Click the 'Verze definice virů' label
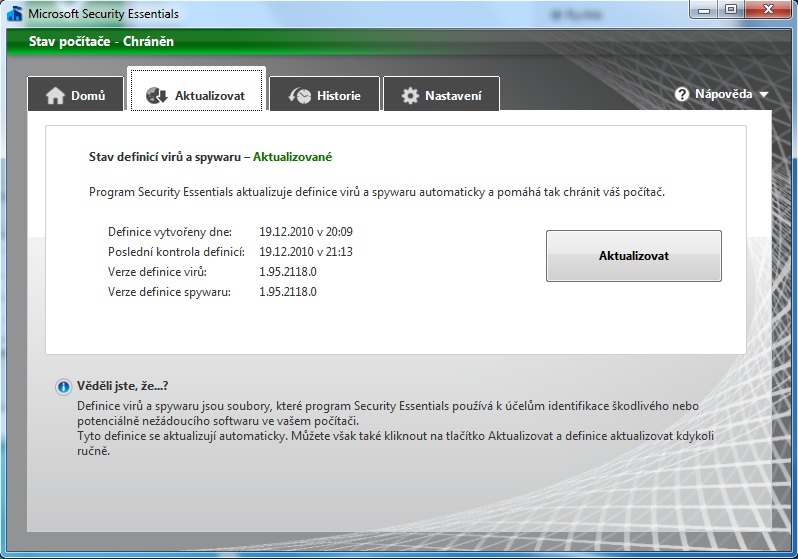Screen dimensions: 798x559 pyautogui.click(x=157, y=272)
